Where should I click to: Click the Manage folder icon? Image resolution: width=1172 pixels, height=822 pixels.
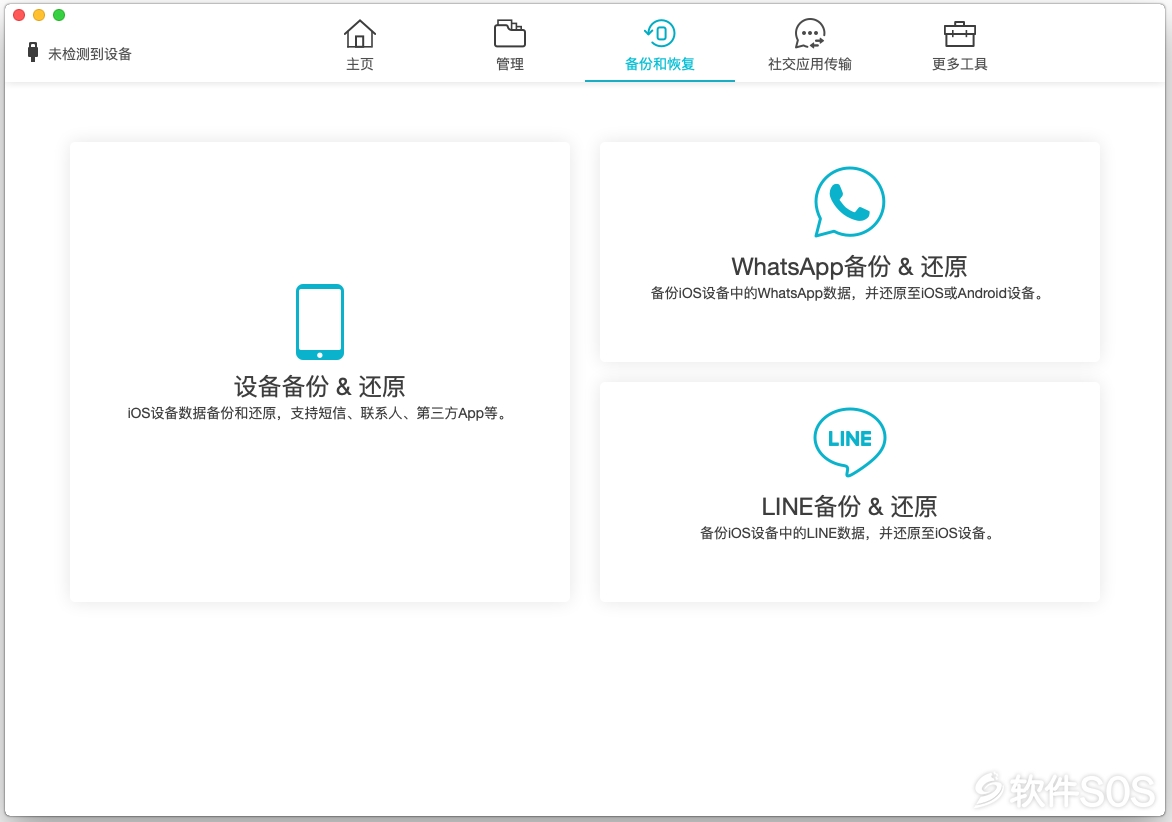click(x=510, y=34)
